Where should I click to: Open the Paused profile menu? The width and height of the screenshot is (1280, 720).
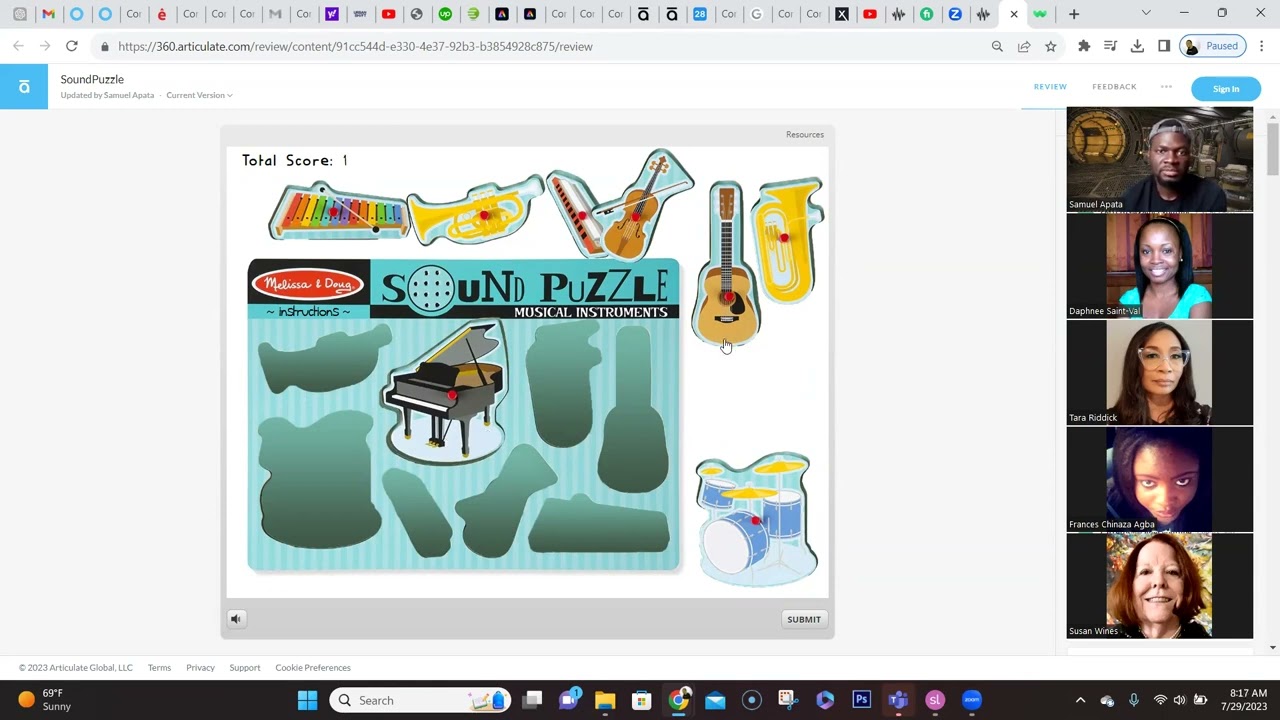[x=1214, y=46]
